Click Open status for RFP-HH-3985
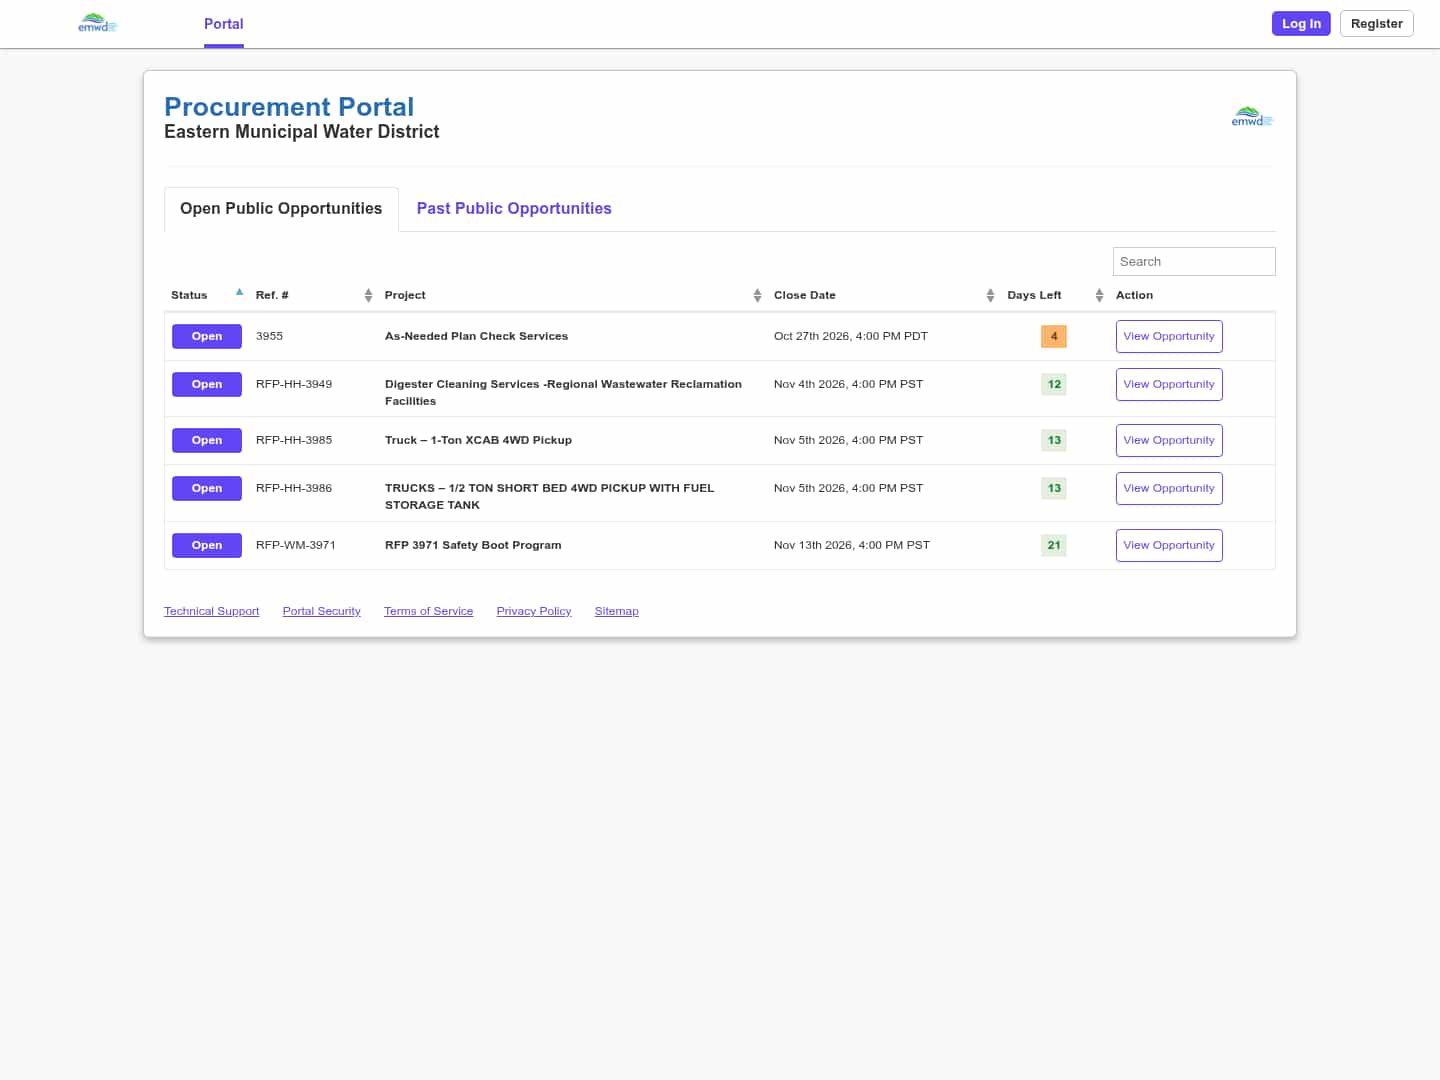Viewport: 1440px width, 1080px height. tap(207, 441)
